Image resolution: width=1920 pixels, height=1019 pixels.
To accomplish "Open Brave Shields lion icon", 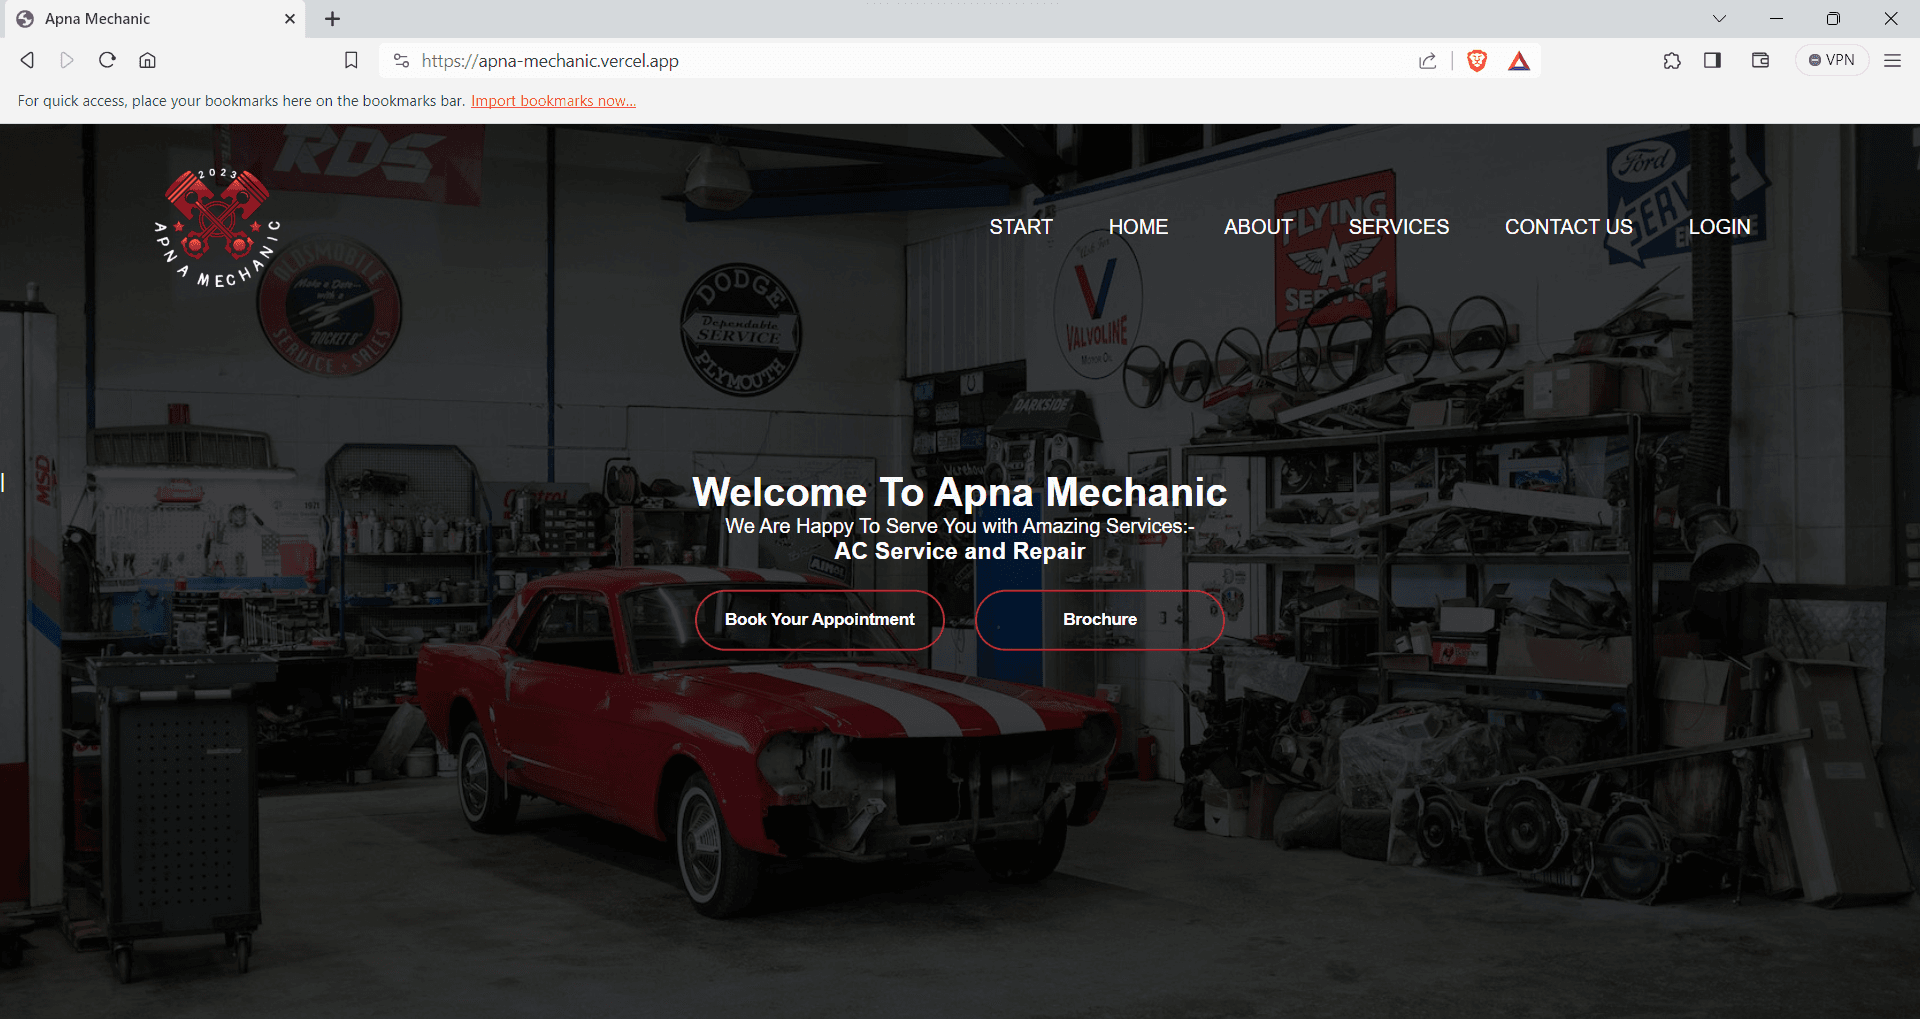I will 1477,61.
